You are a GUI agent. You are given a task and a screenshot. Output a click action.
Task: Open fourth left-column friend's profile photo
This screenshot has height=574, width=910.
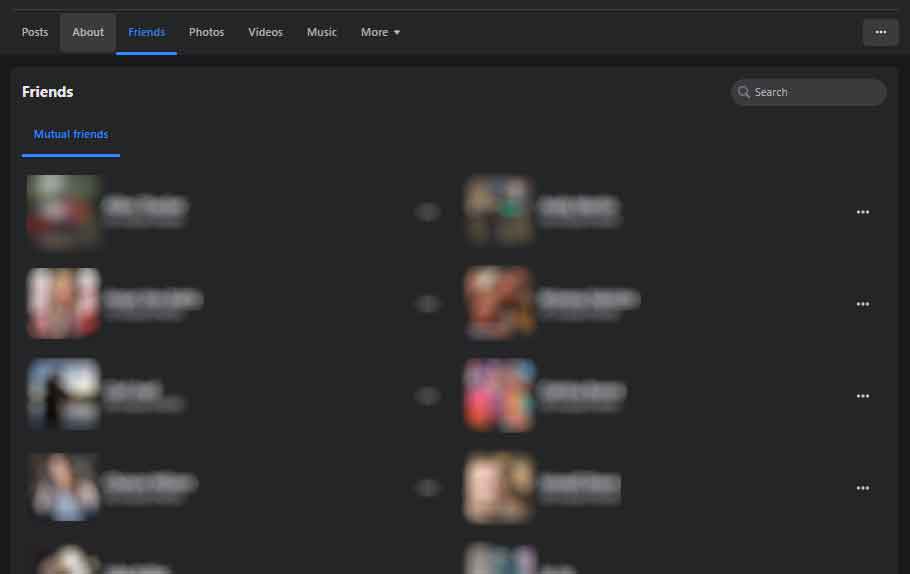[63, 488]
